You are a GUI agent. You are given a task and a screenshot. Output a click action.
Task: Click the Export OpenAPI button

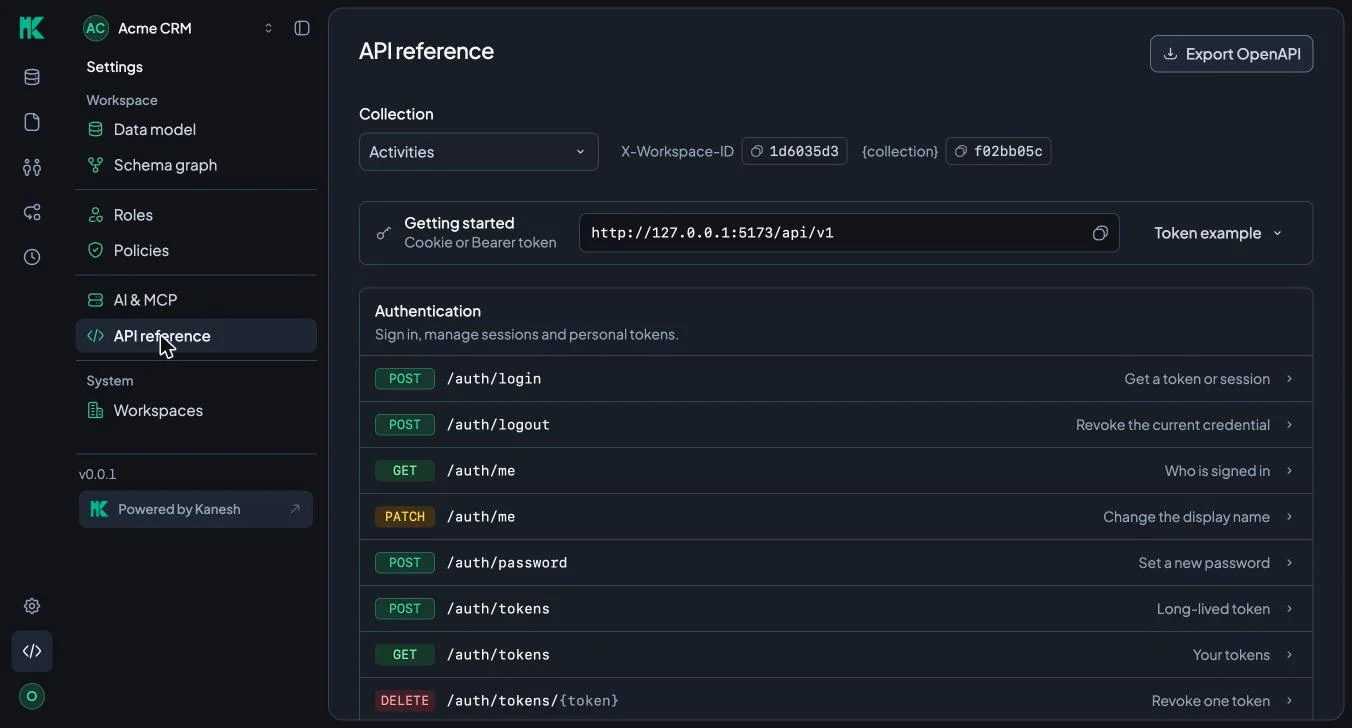click(1232, 54)
